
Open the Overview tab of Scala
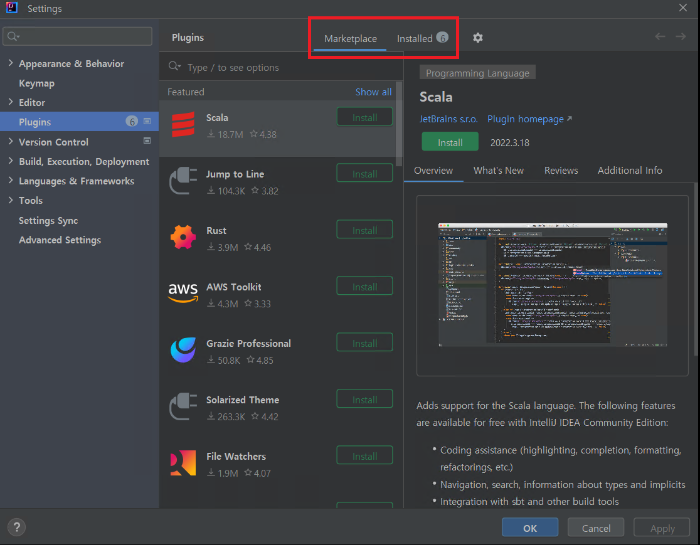(433, 171)
